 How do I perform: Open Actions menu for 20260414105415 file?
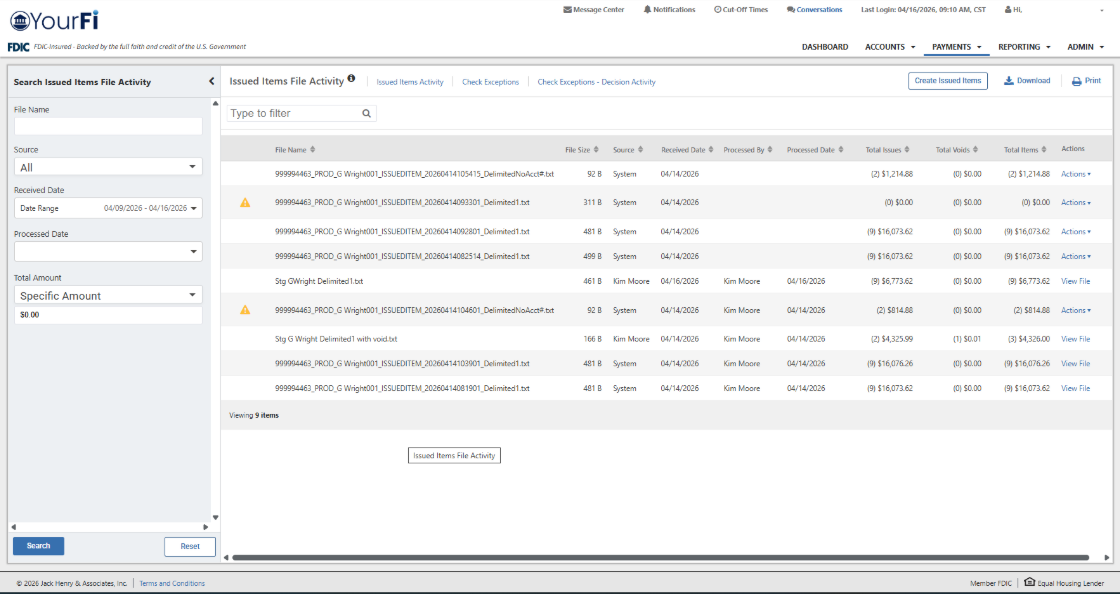[1076, 174]
